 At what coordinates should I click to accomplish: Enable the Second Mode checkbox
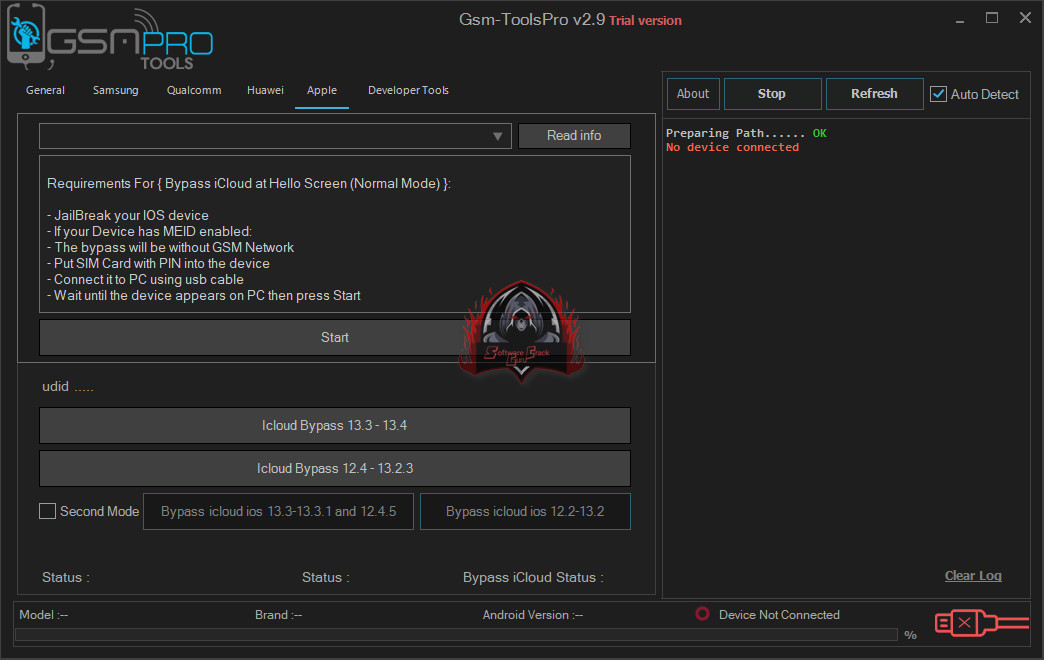[x=47, y=511]
